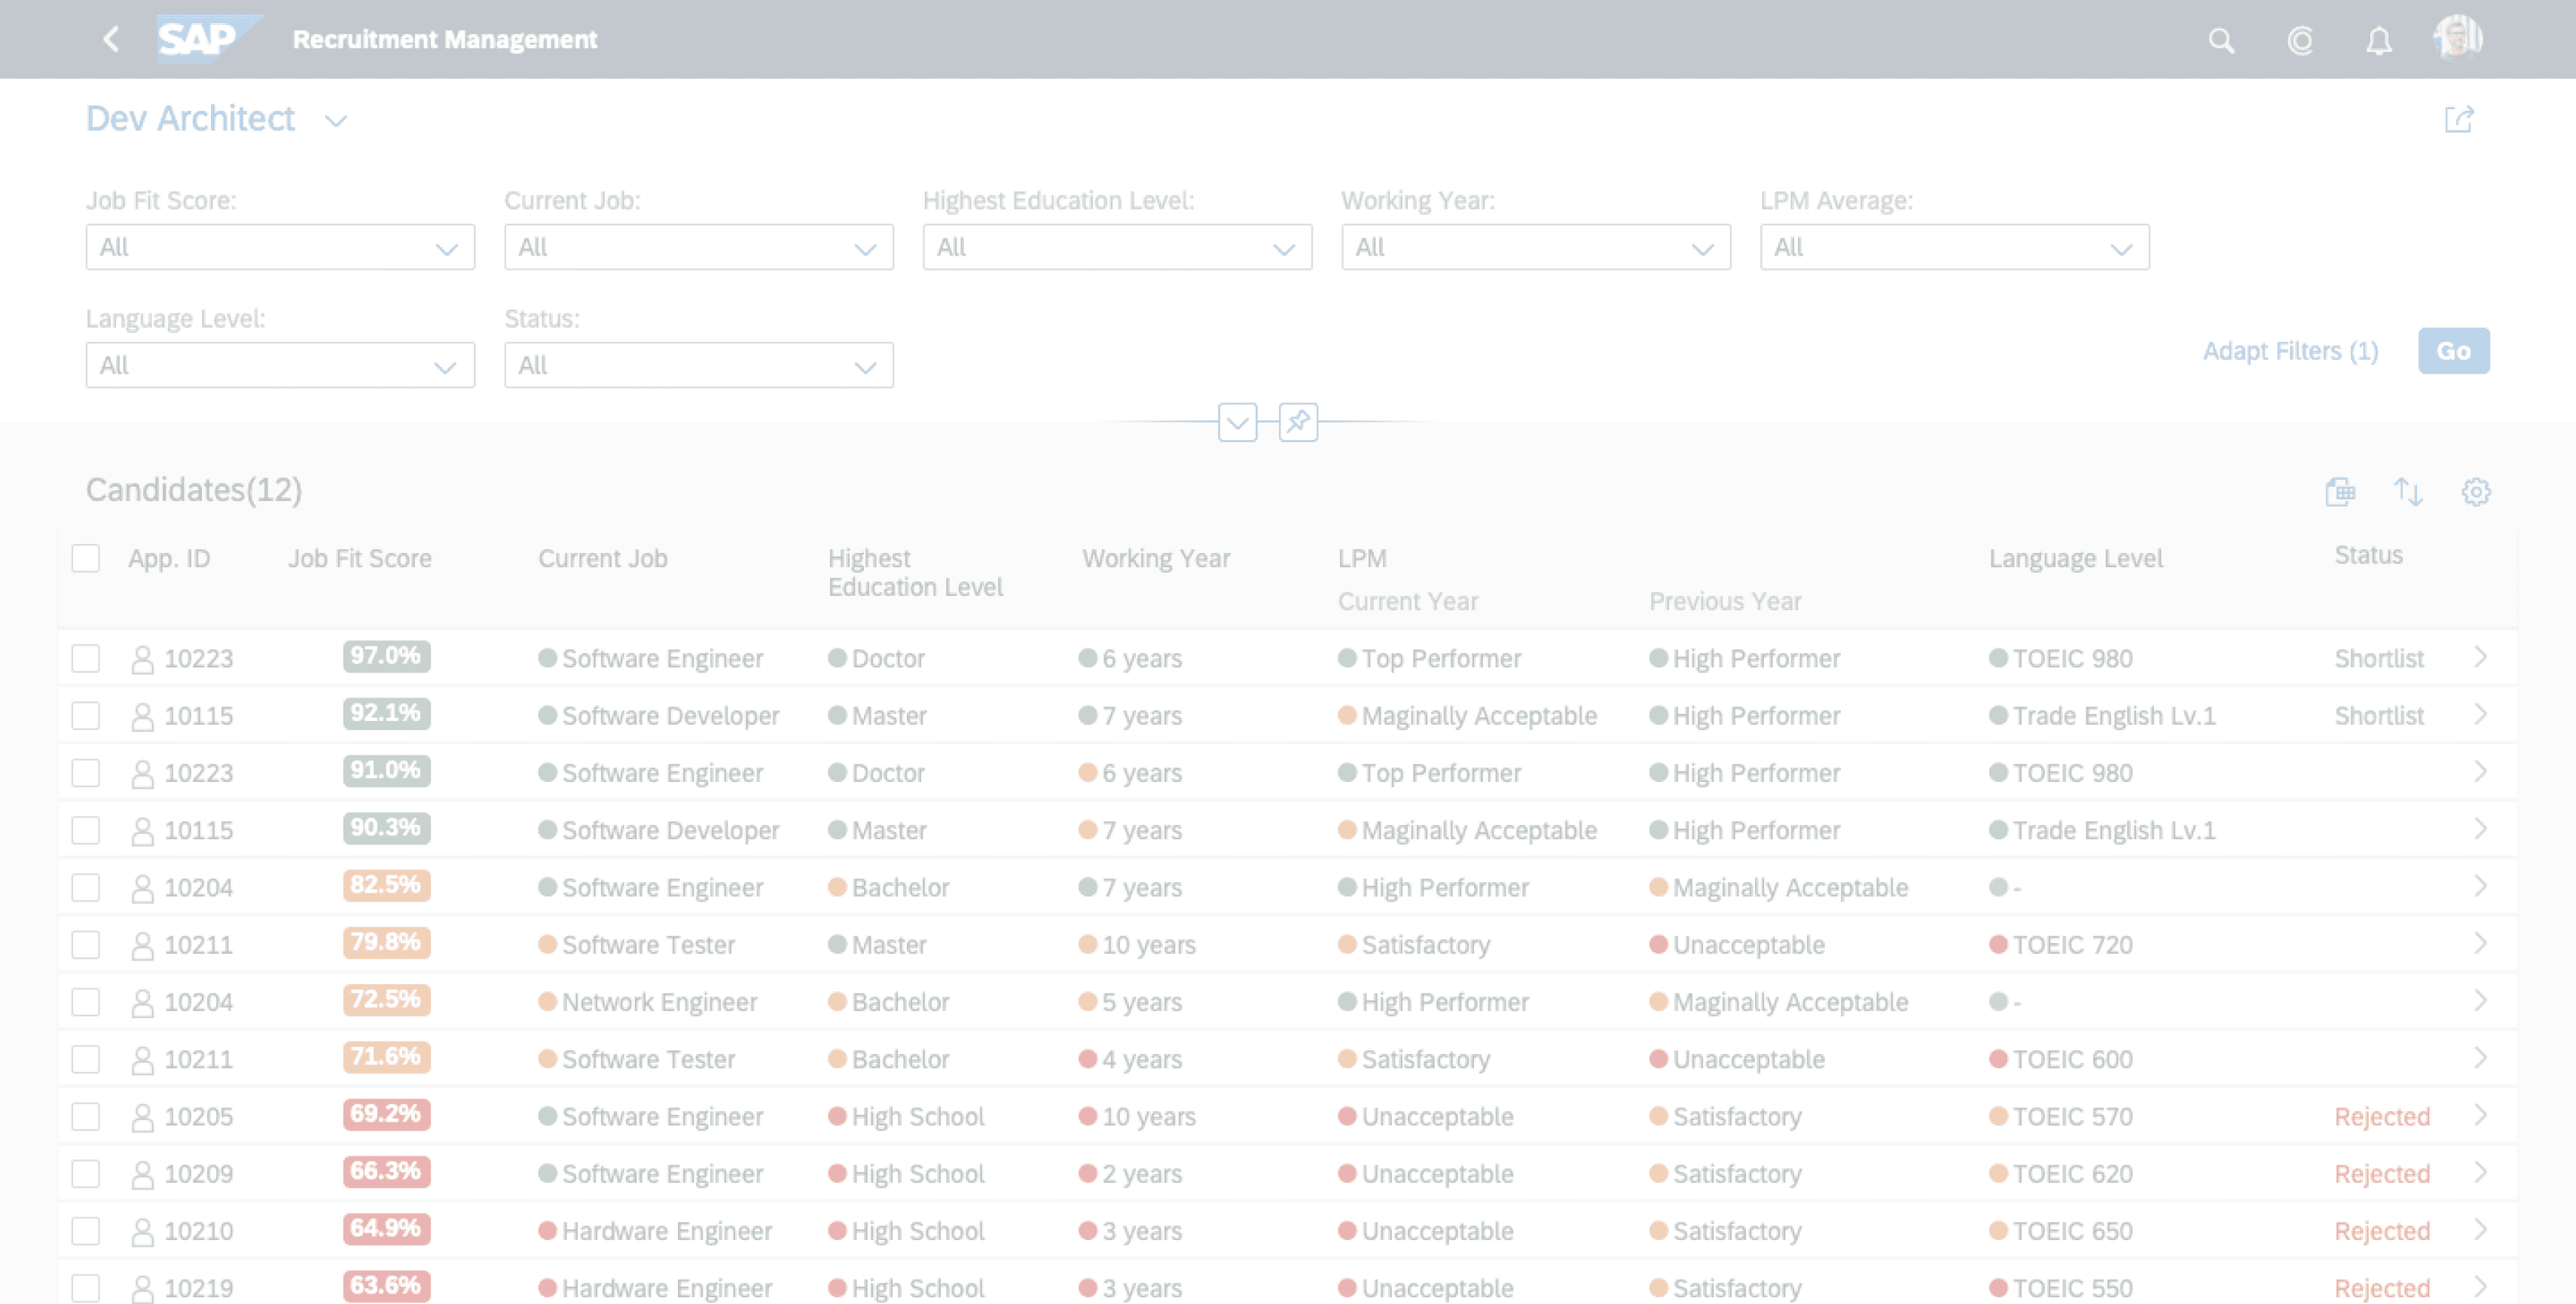Expand the Job Fit Score filter dropdown

tap(446, 248)
